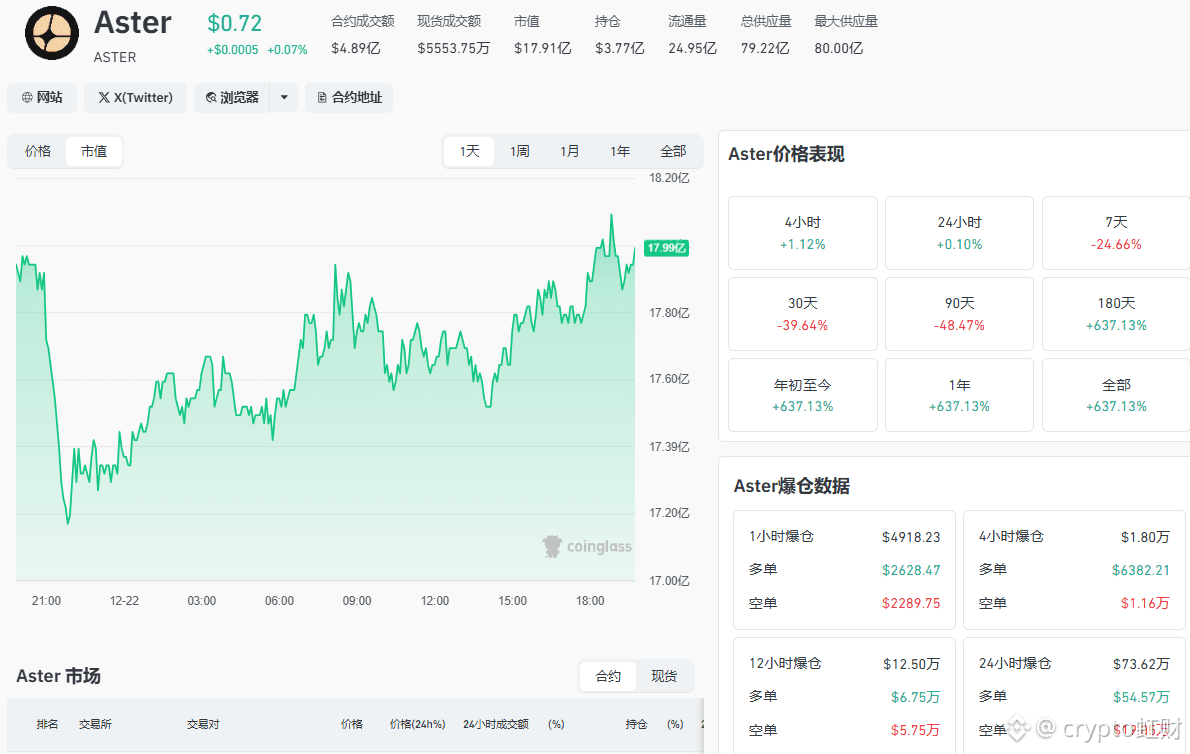Viewport: 1190px width, 754px height.
Task: Sort the table by 持仓 column
Action: pyautogui.click(x=636, y=724)
